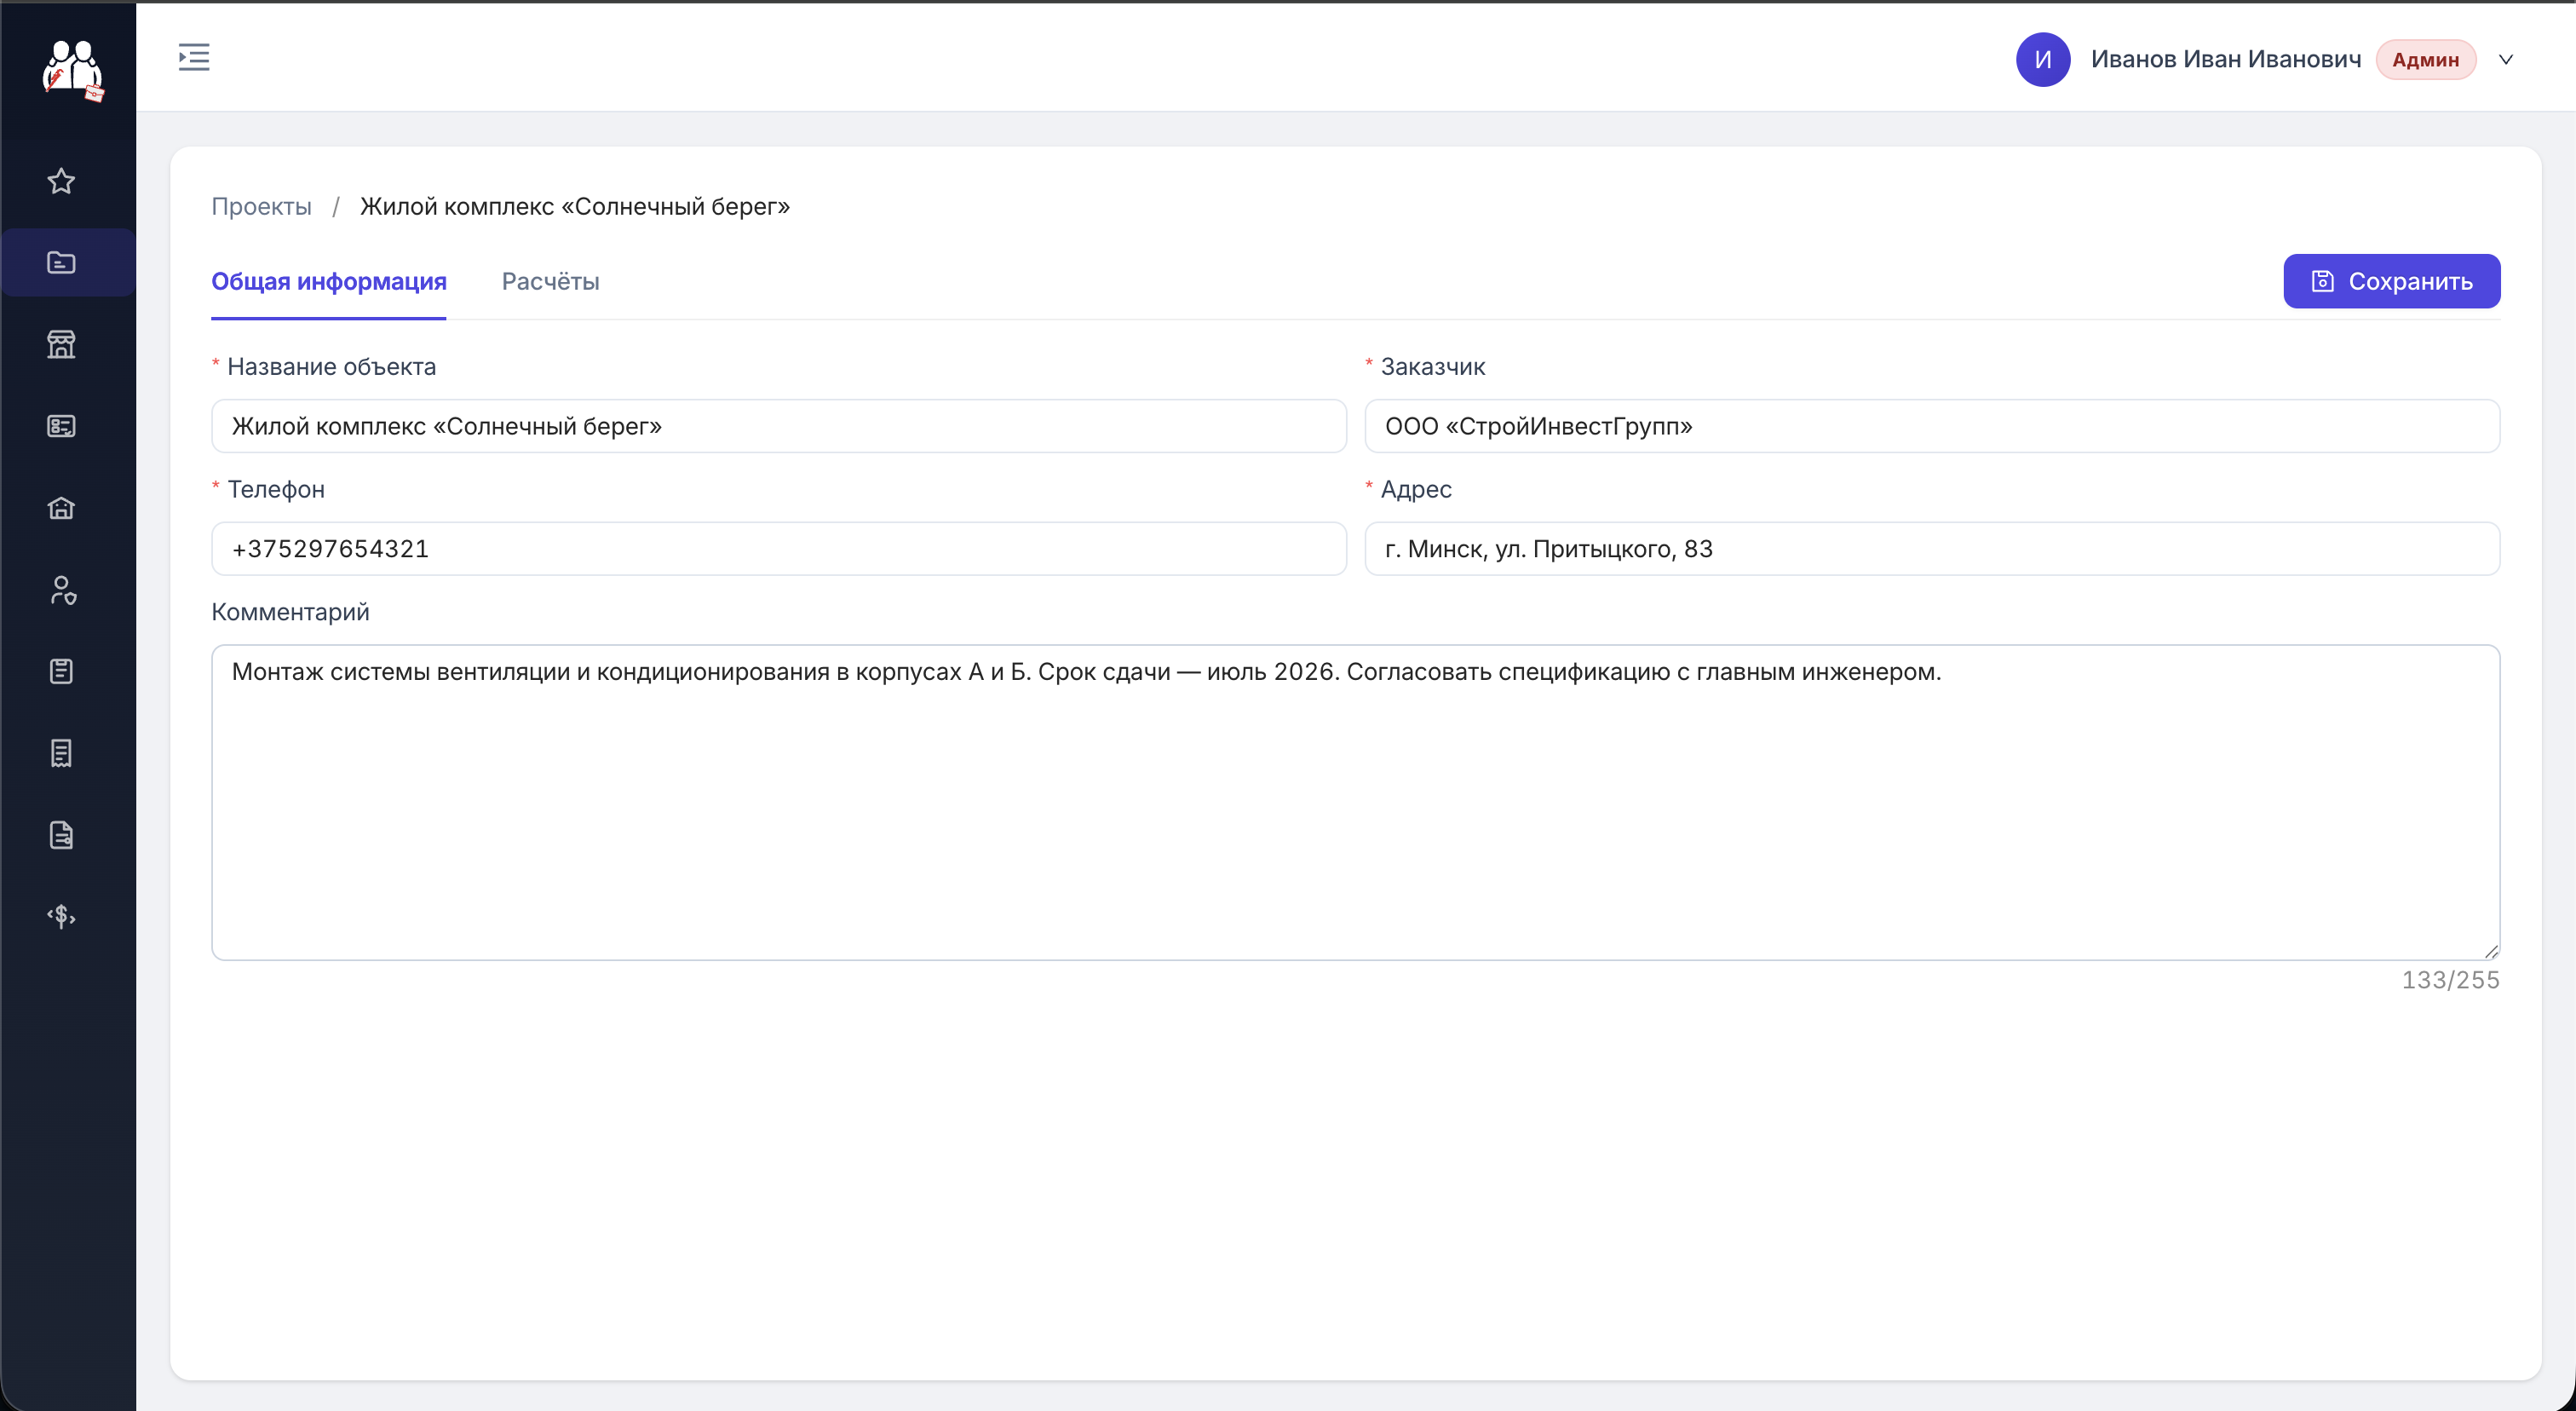Screen dimensions: 2576x1411
Task: Switch to the Расчёты tab
Action: (x=550, y=281)
